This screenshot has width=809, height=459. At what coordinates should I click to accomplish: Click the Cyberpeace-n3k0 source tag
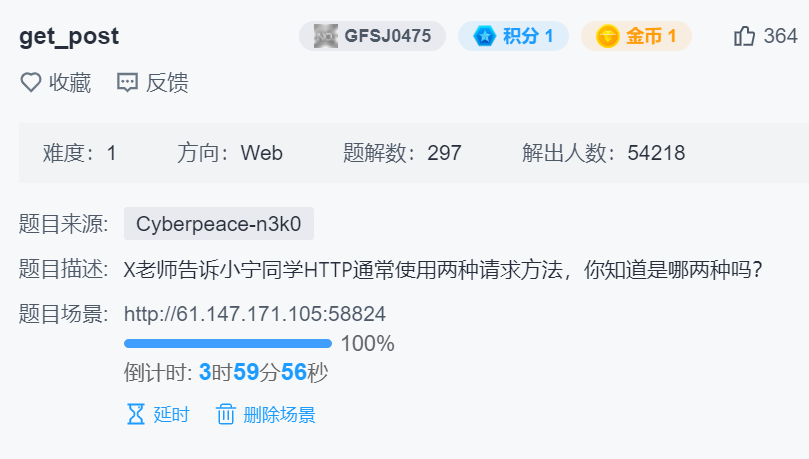point(219,224)
